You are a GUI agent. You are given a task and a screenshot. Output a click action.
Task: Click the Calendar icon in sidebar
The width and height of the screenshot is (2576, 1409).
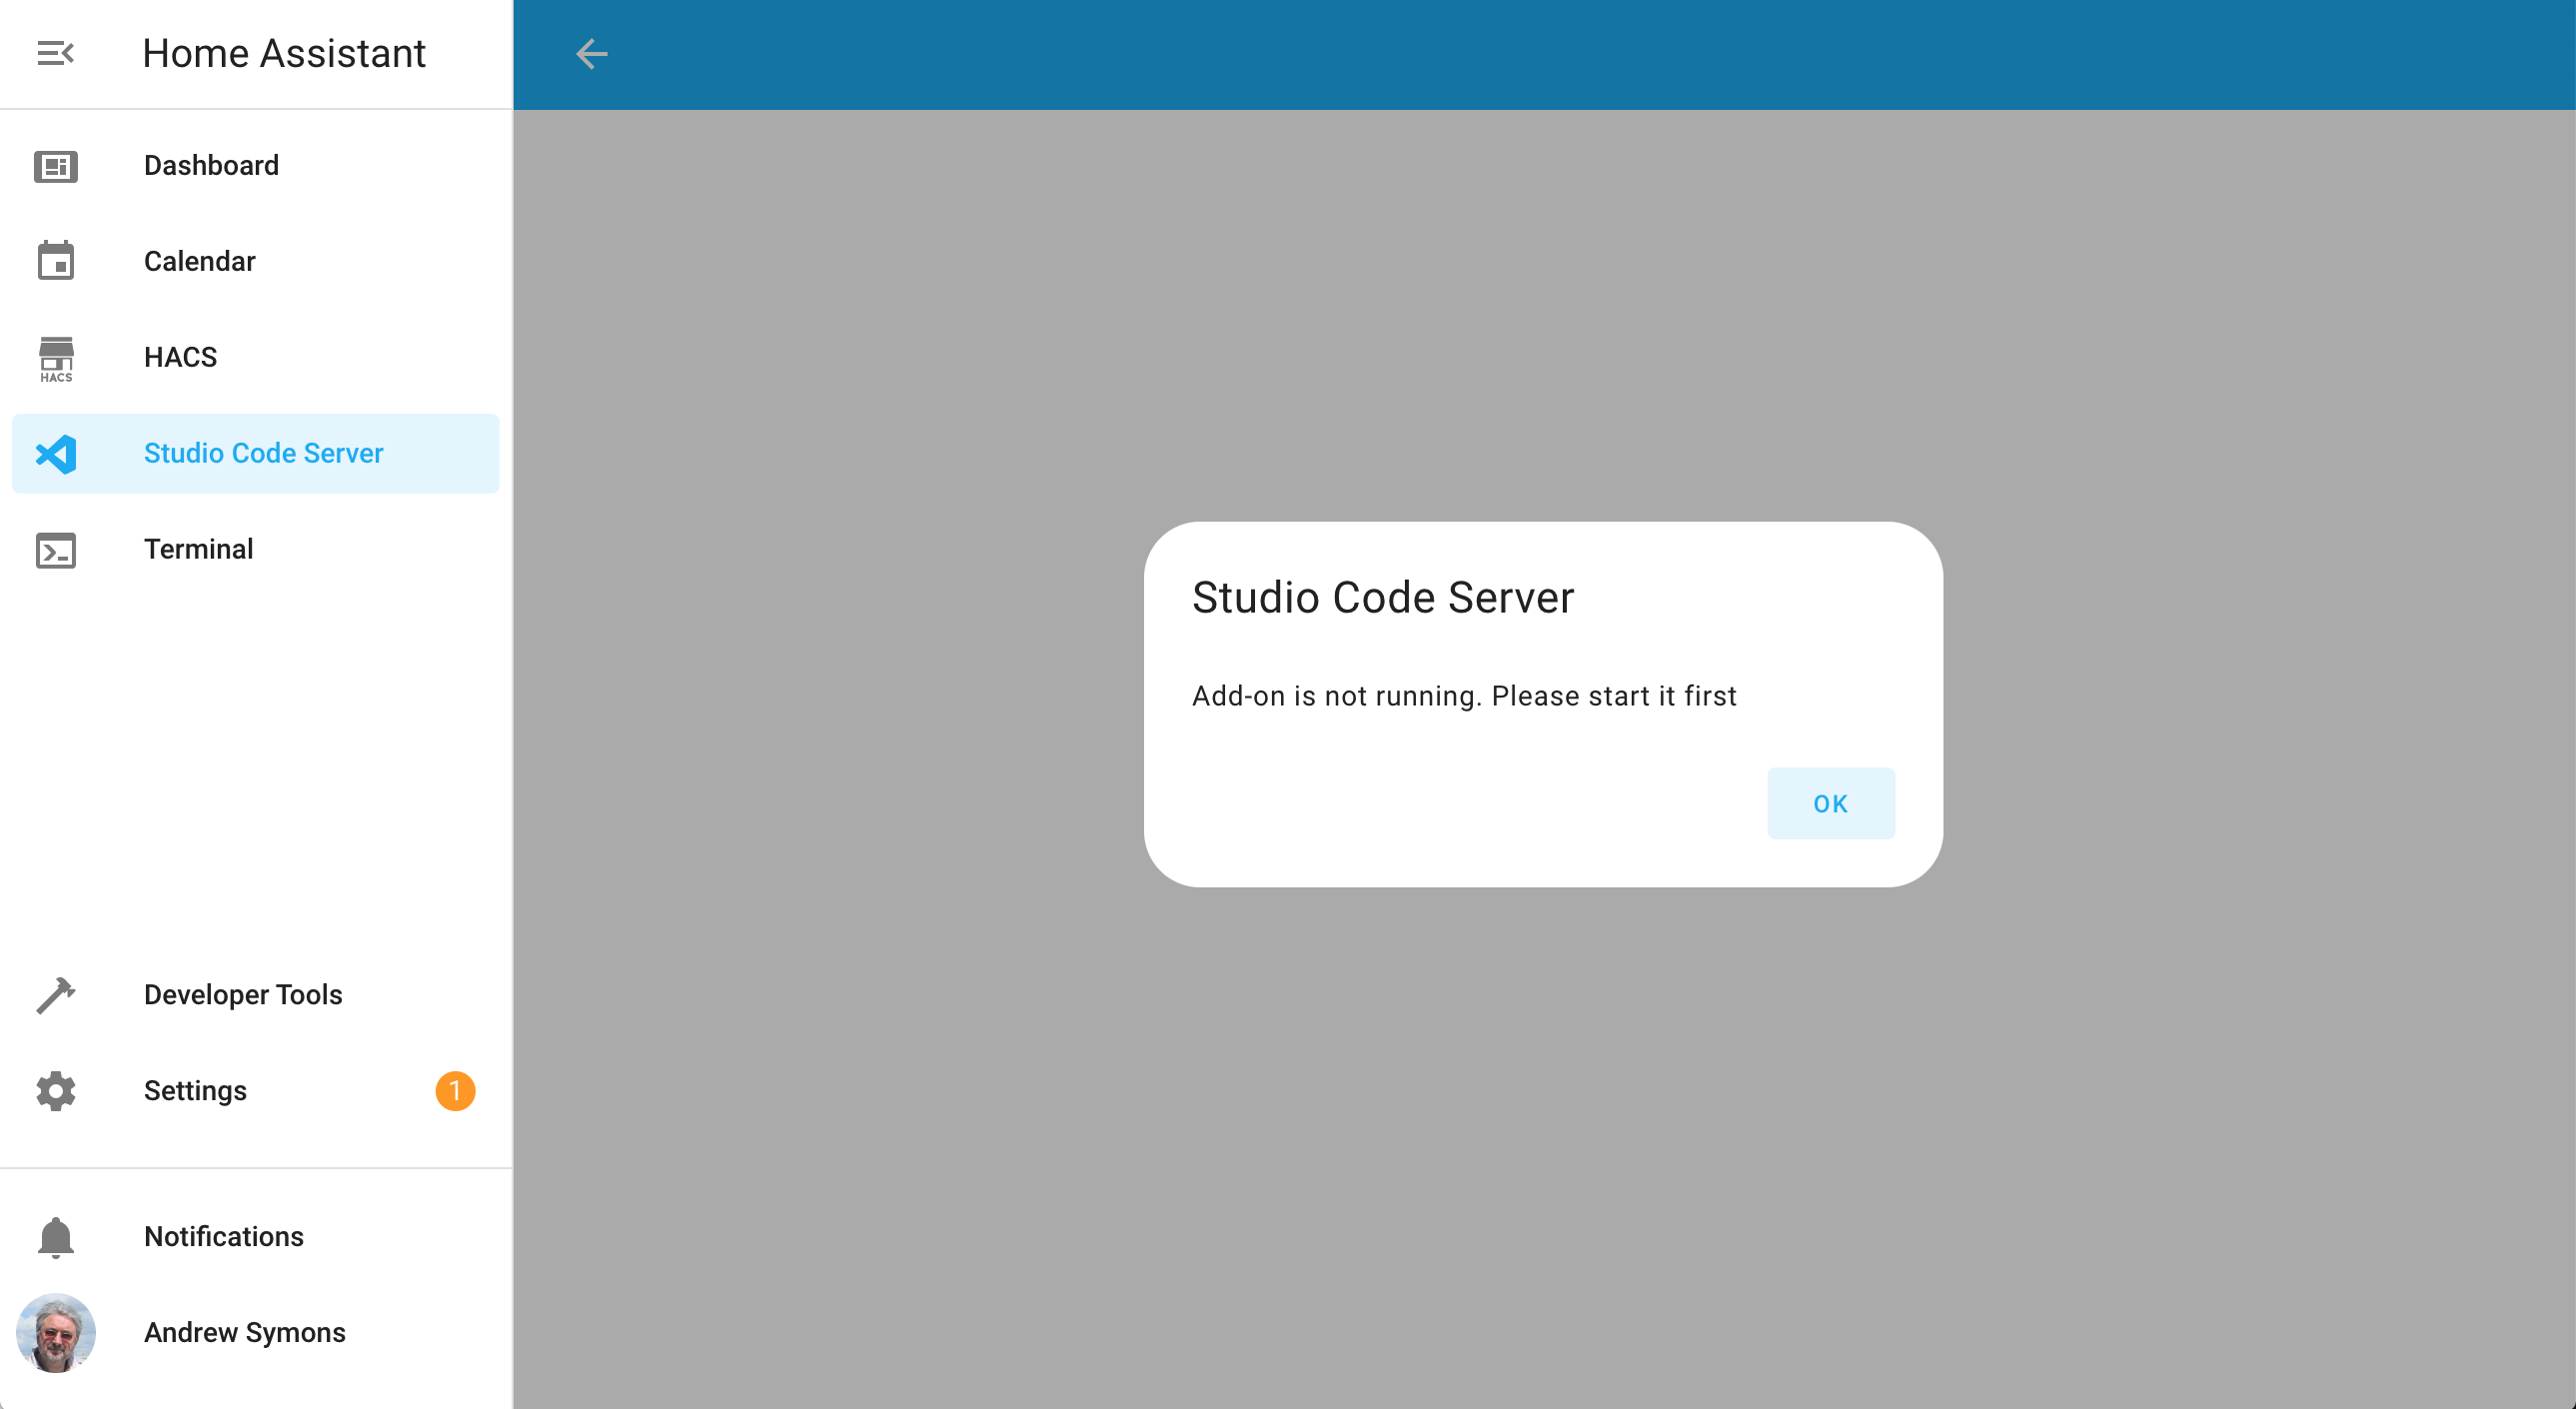(55, 260)
